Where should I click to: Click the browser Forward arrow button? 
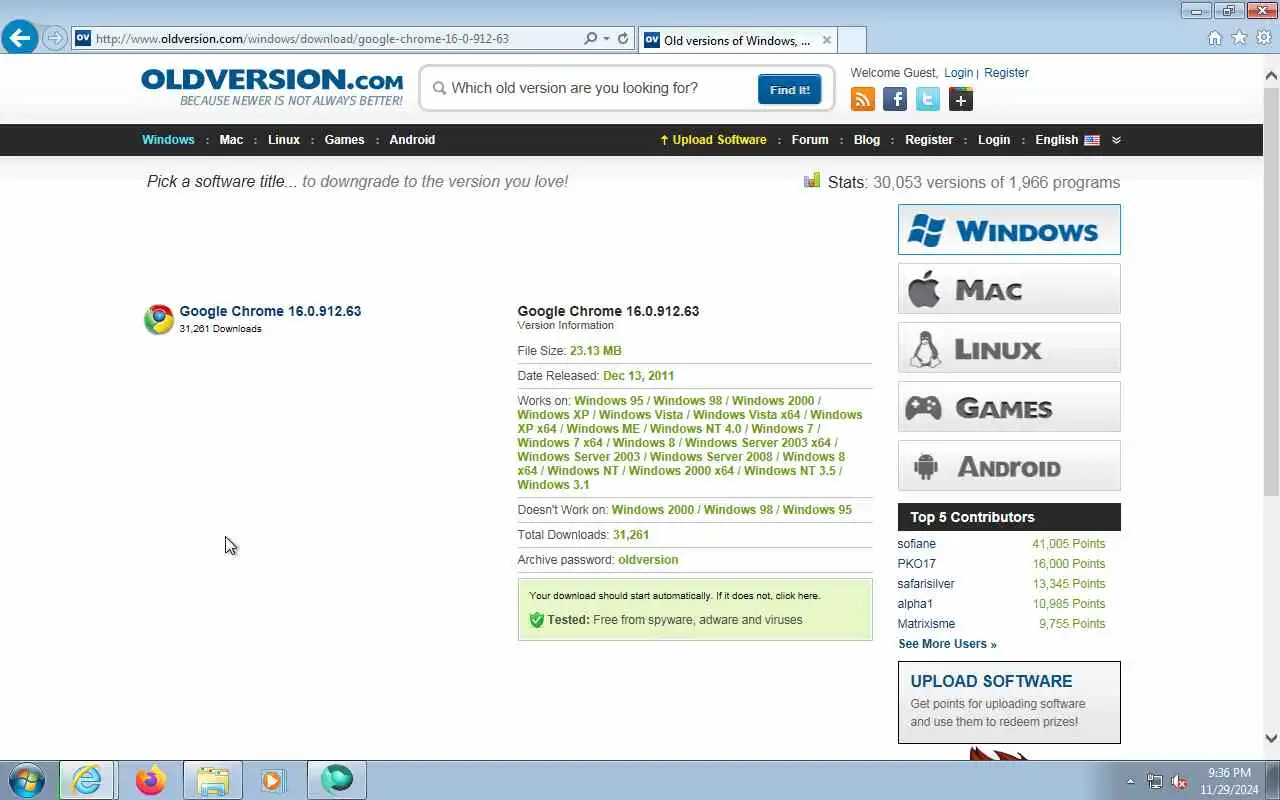55,39
